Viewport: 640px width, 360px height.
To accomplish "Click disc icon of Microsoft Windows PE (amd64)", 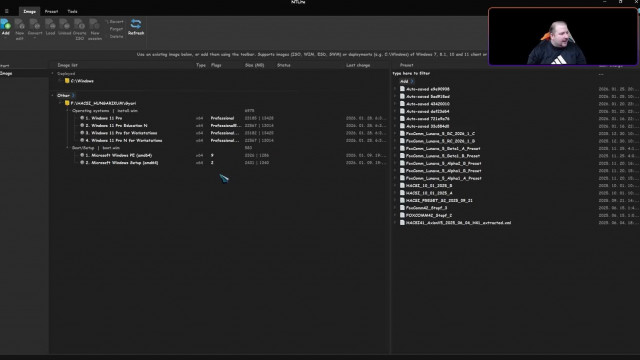I will coord(82,155).
